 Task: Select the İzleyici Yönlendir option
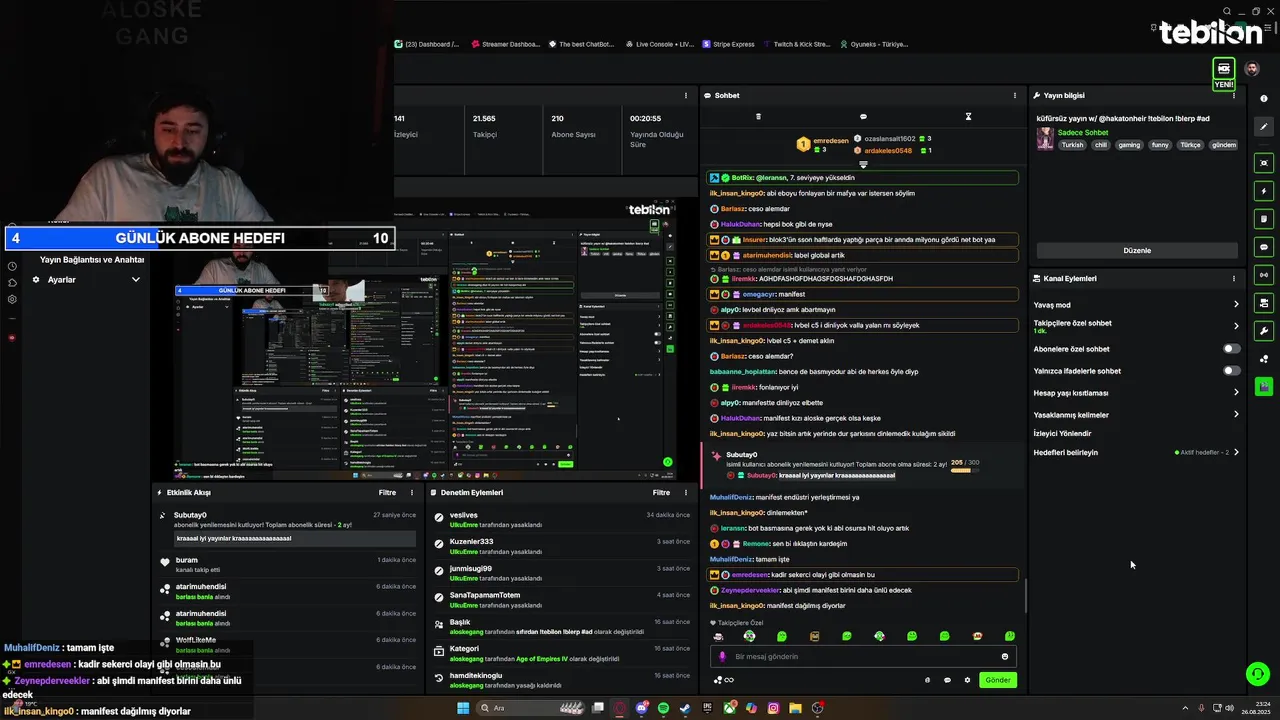[1062, 433]
